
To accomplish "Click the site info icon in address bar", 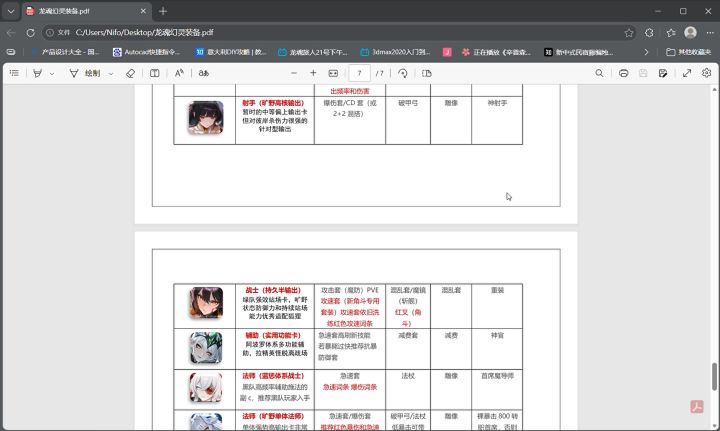I will pyautogui.click(x=50, y=33).
